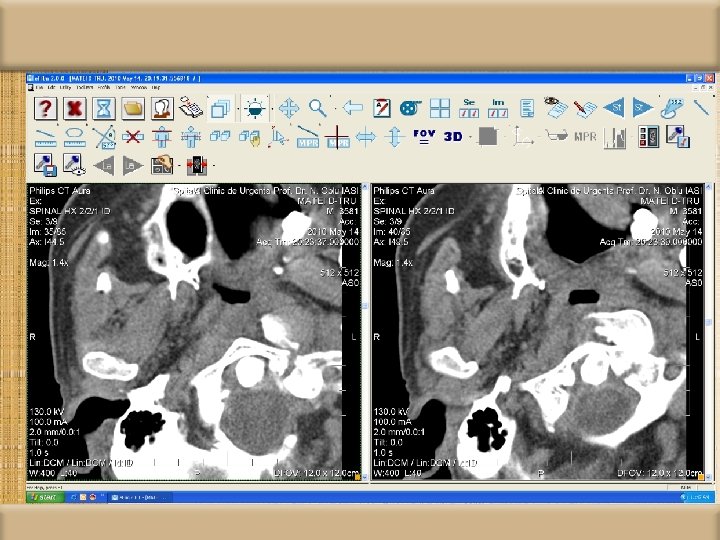This screenshot has width=720, height=540.
Task: Select the probe value tool icon
Action: [672, 108]
